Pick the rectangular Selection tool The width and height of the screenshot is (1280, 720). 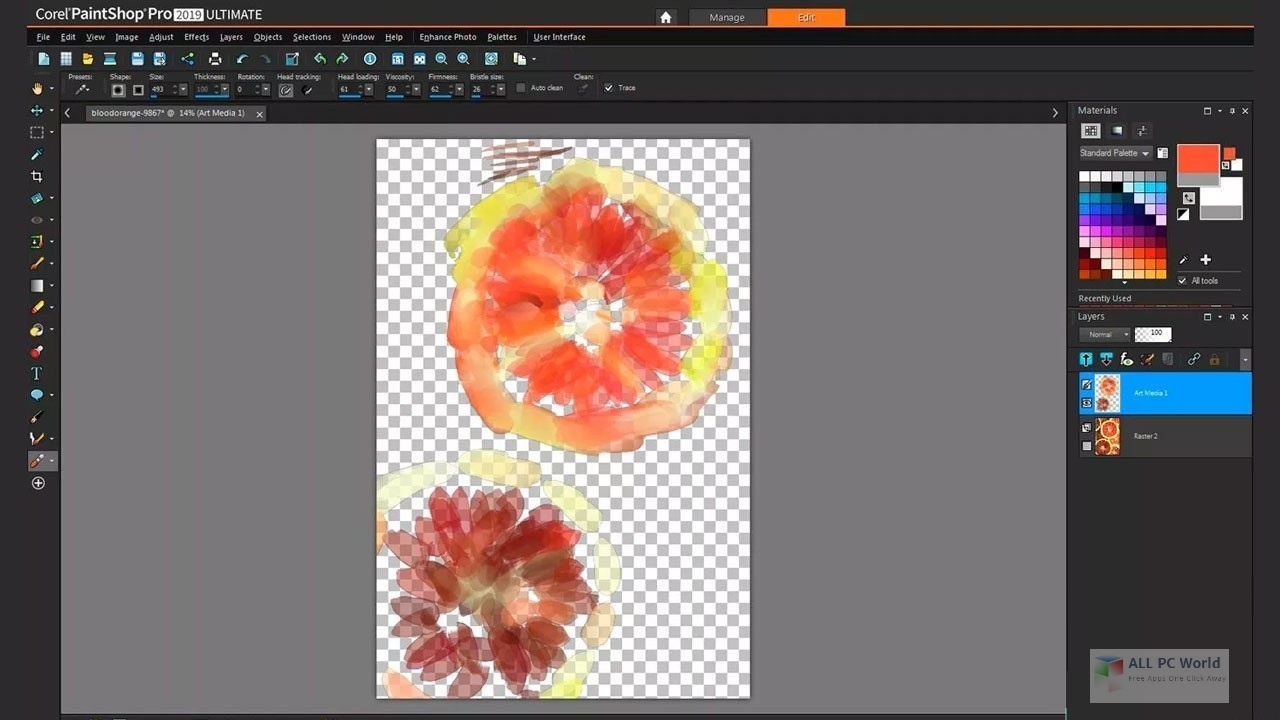coord(37,132)
